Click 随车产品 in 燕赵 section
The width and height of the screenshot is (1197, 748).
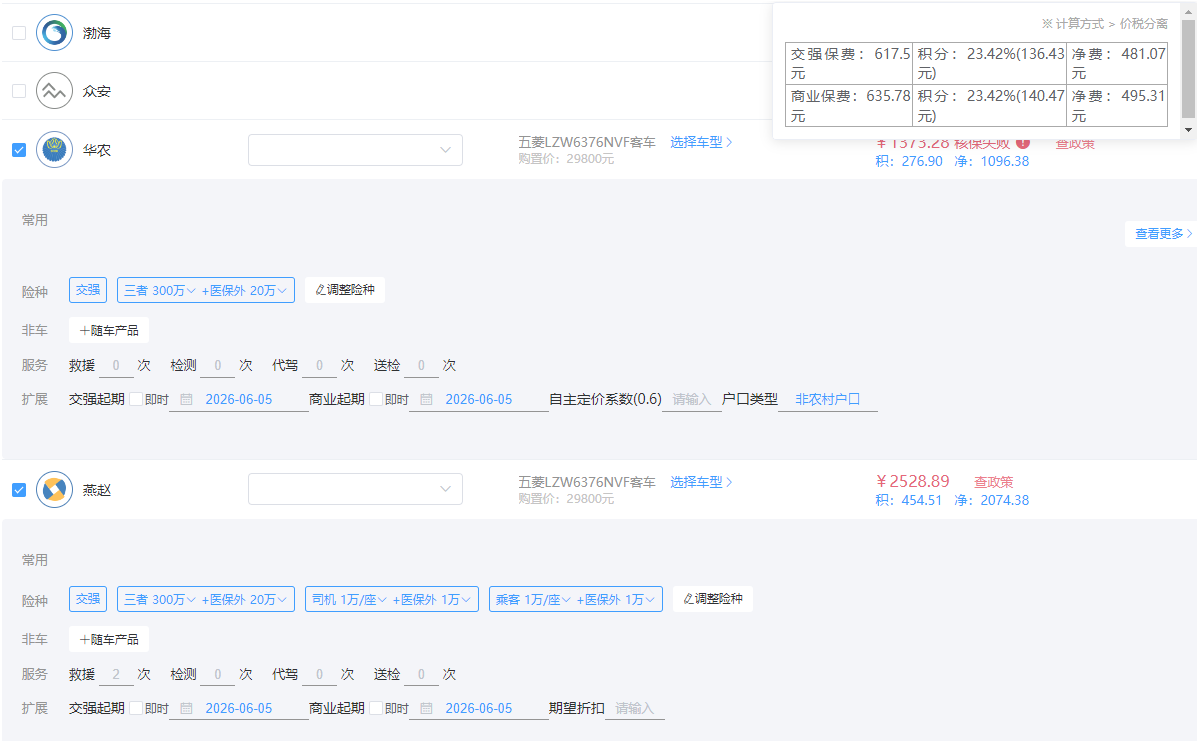[109, 640]
